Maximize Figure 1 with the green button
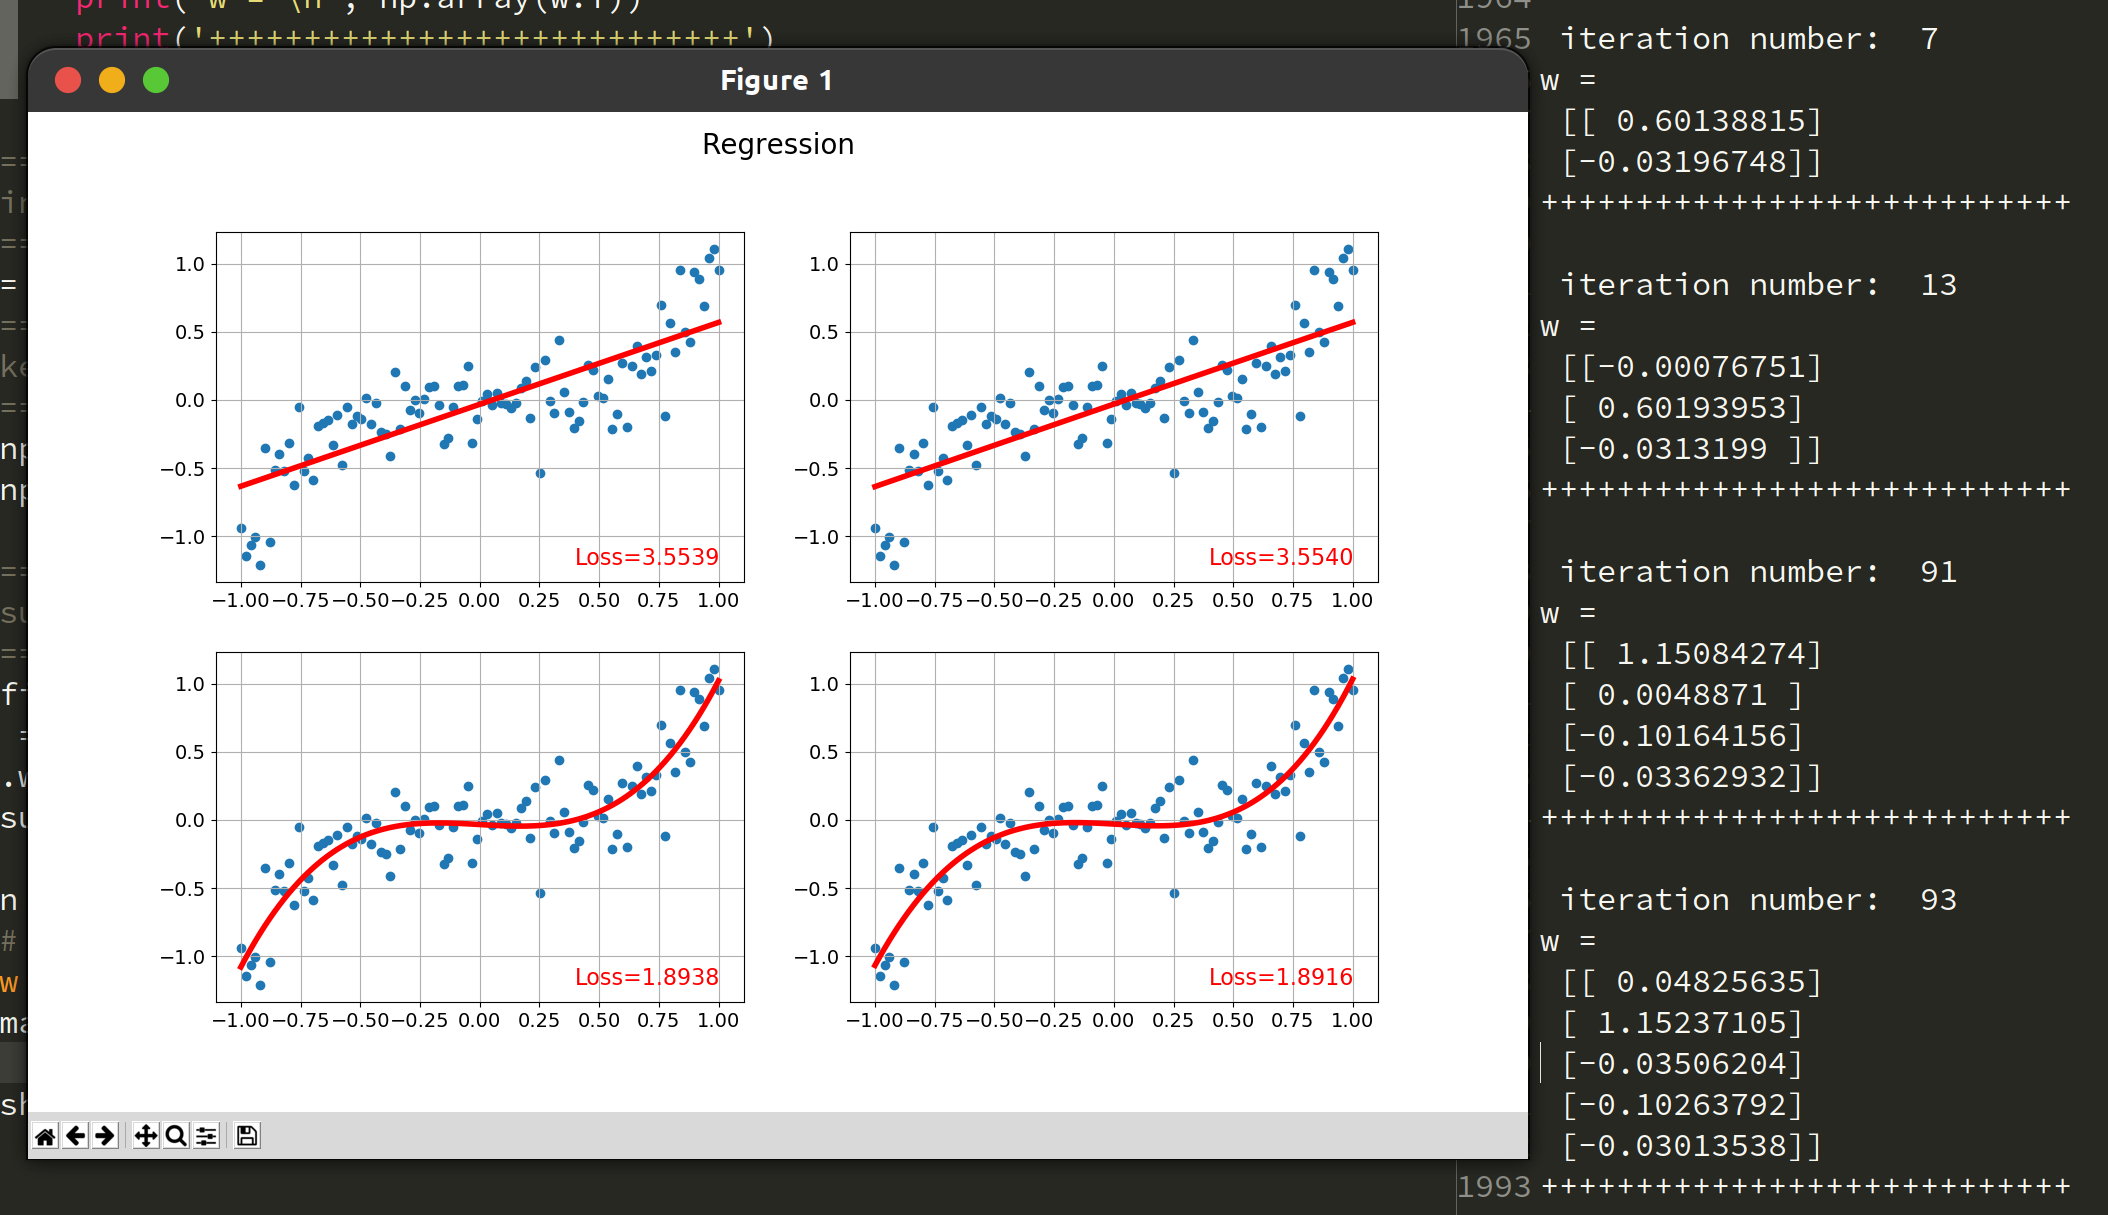 click(x=156, y=80)
